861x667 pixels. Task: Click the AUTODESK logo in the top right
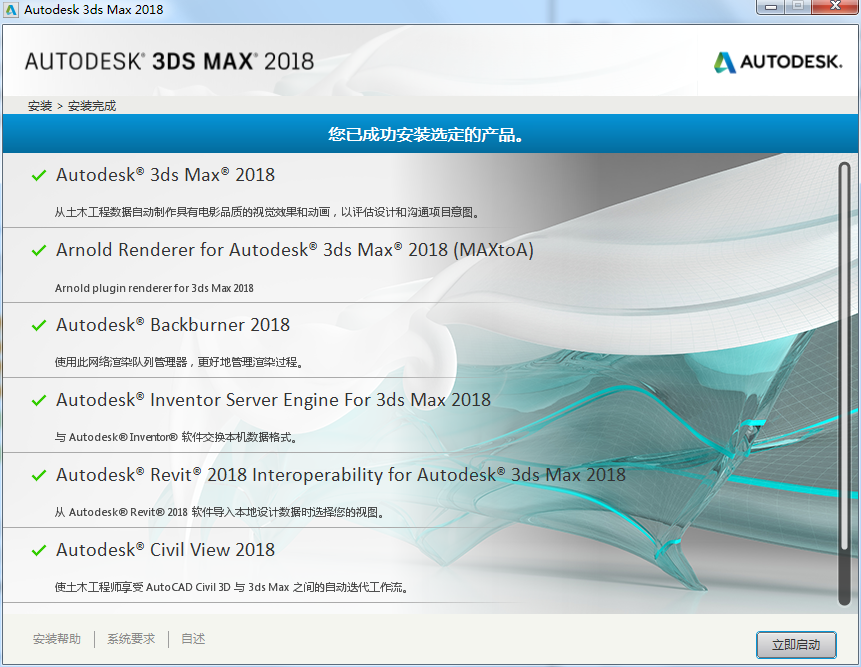[777, 61]
